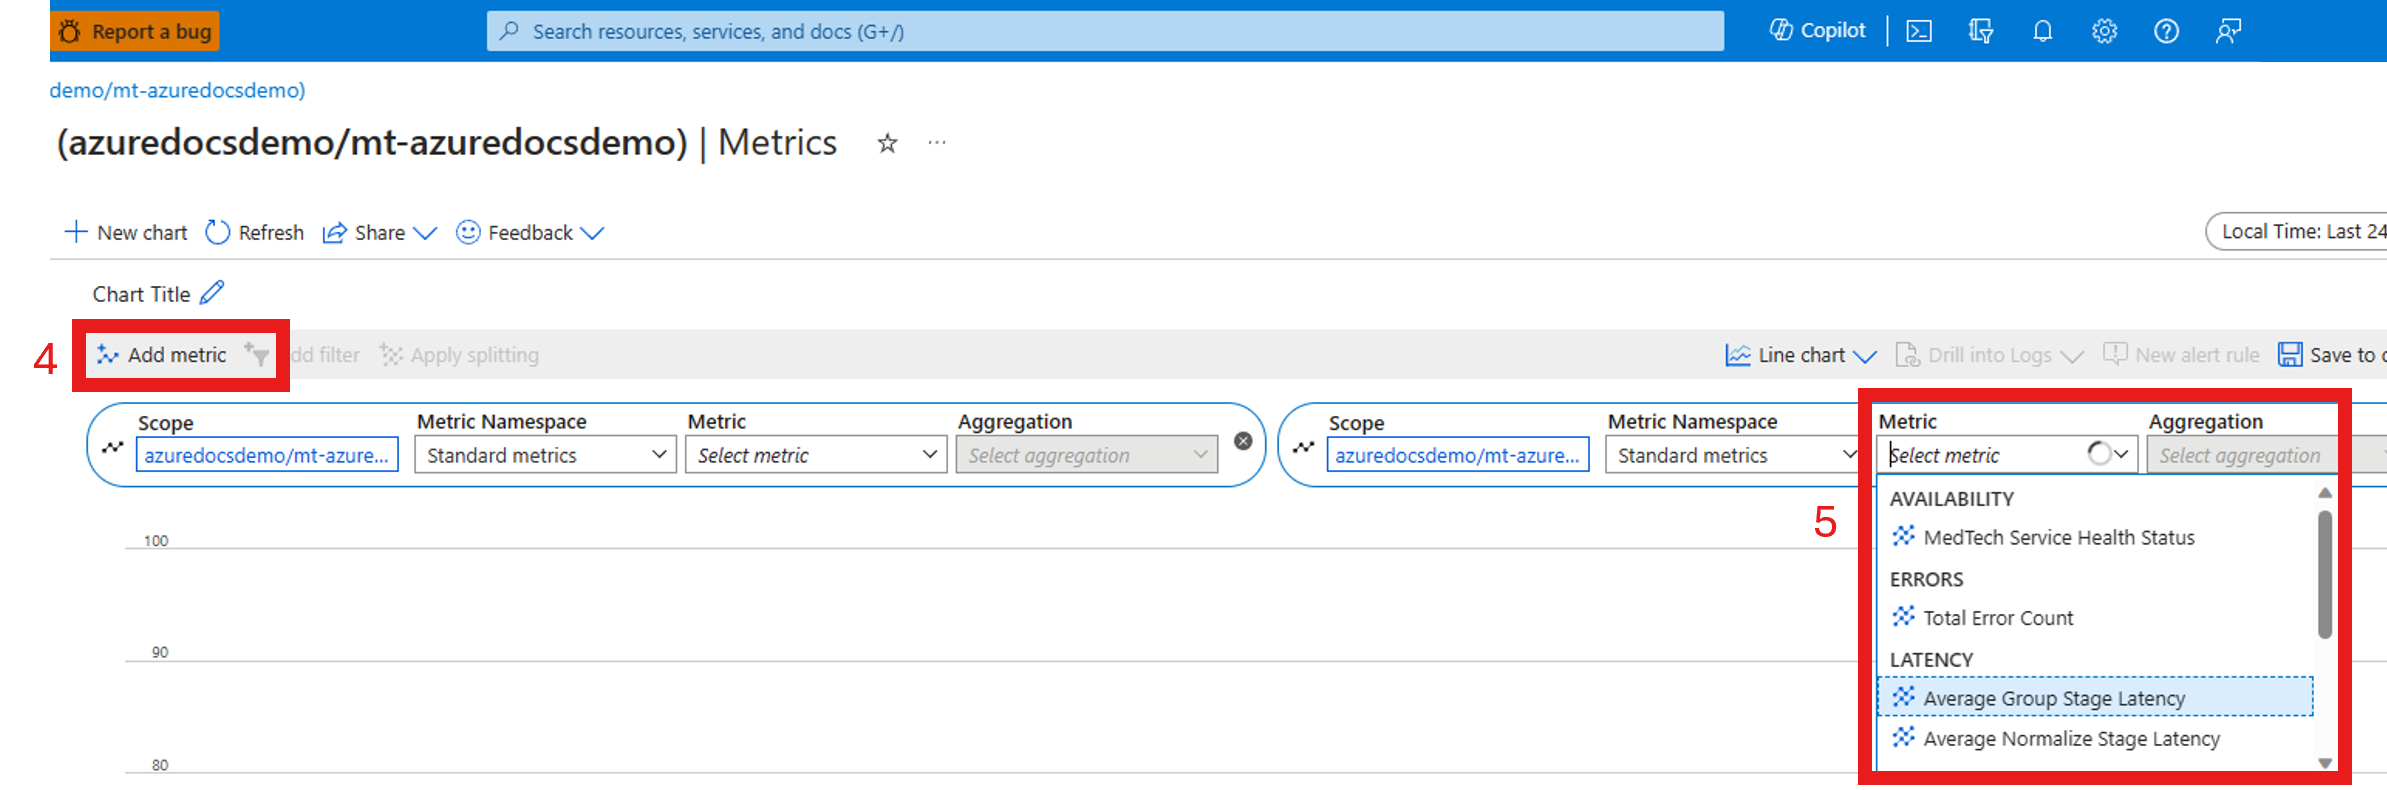
Task: Open the help question mark icon
Action: point(2166,31)
